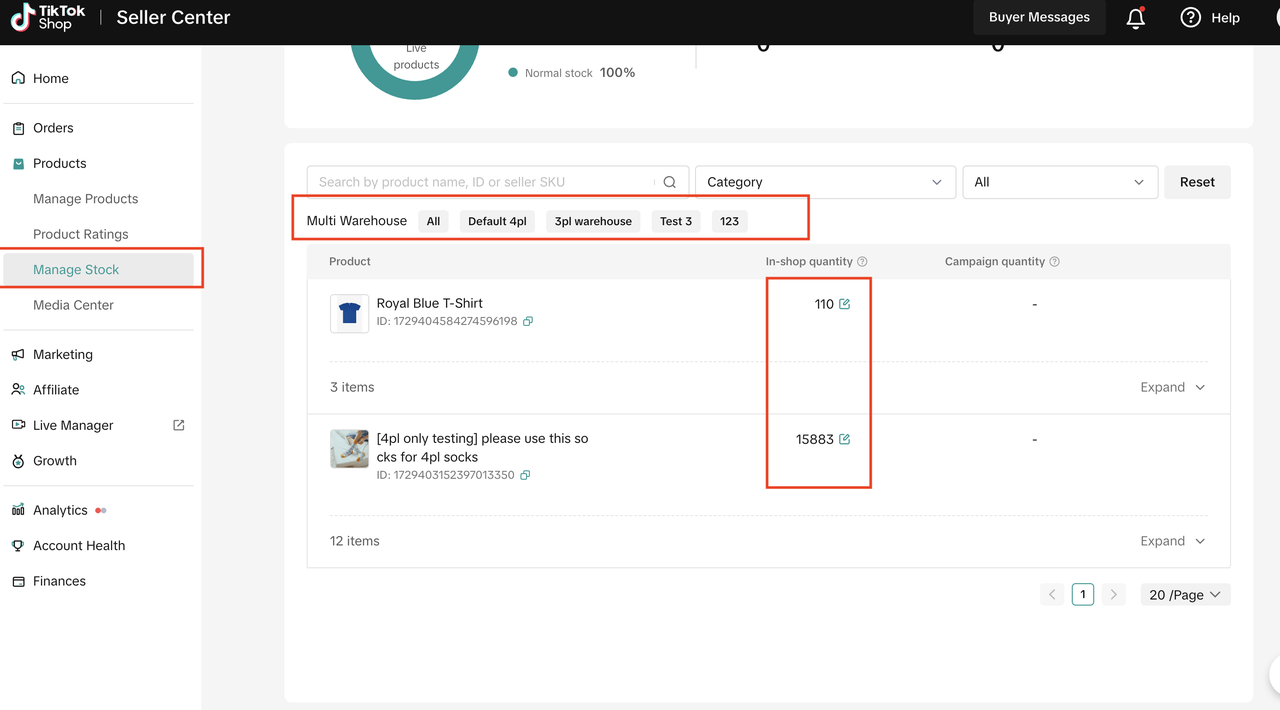Copy the 4pl socks product ID
Viewport: 1280px width, 710px height.
point(525,475)
